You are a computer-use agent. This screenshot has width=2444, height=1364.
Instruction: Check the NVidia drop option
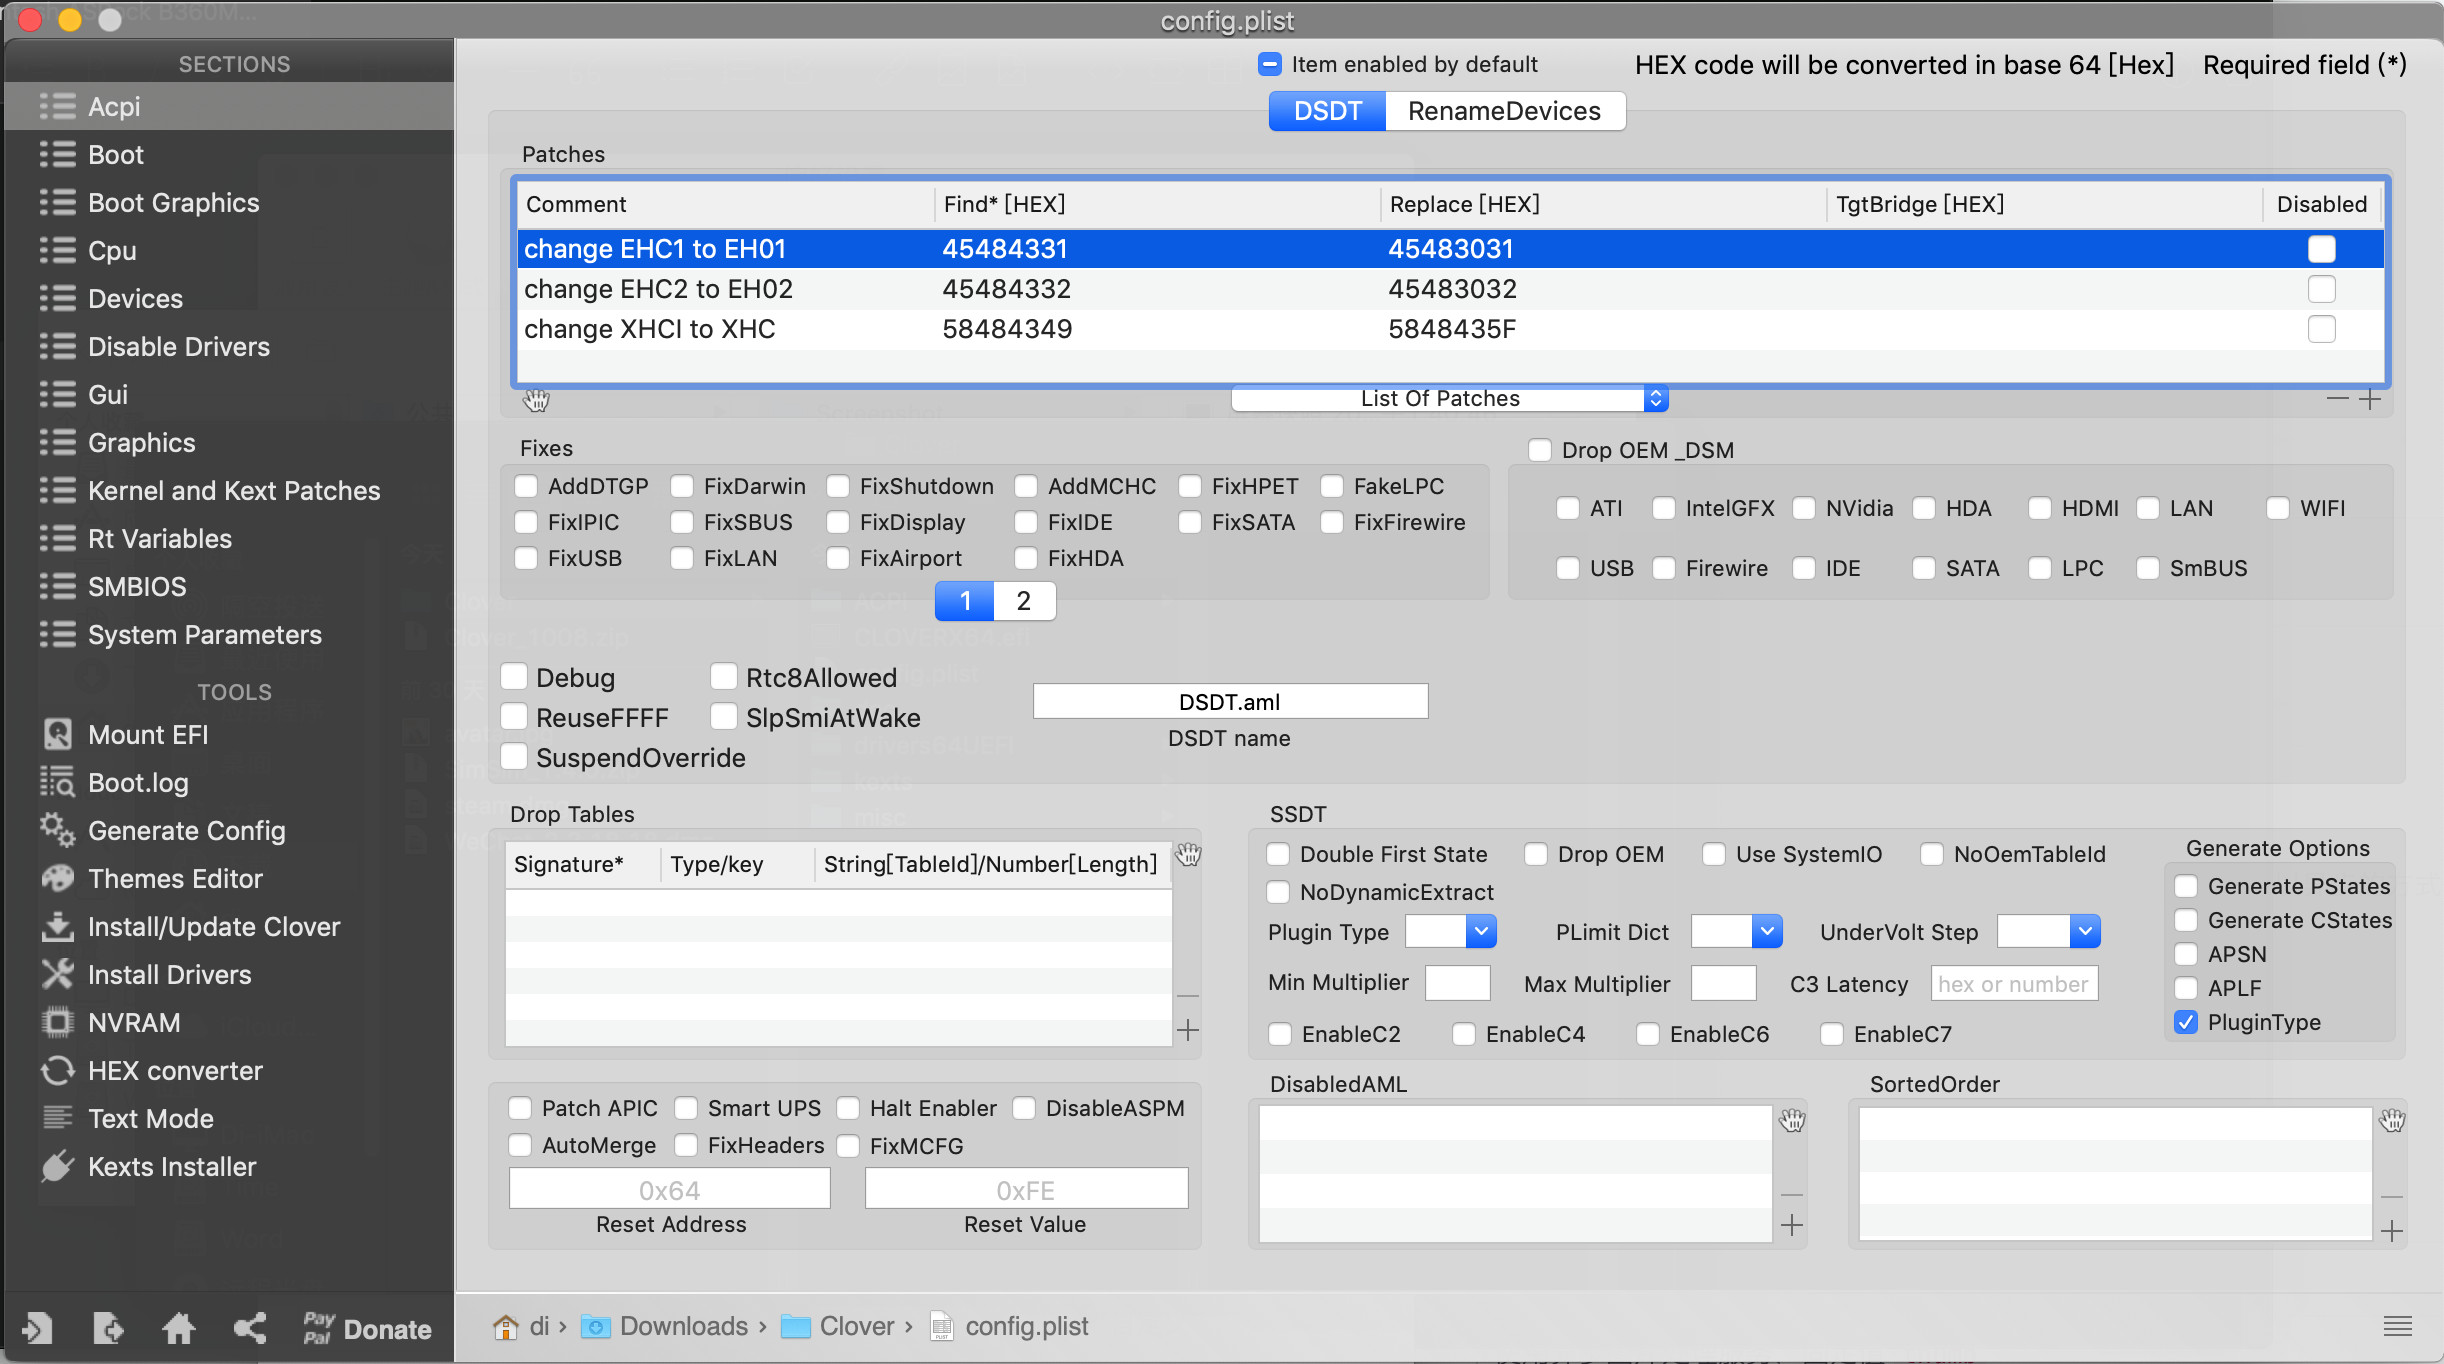pyautogui.click(x=1804, y=508)
